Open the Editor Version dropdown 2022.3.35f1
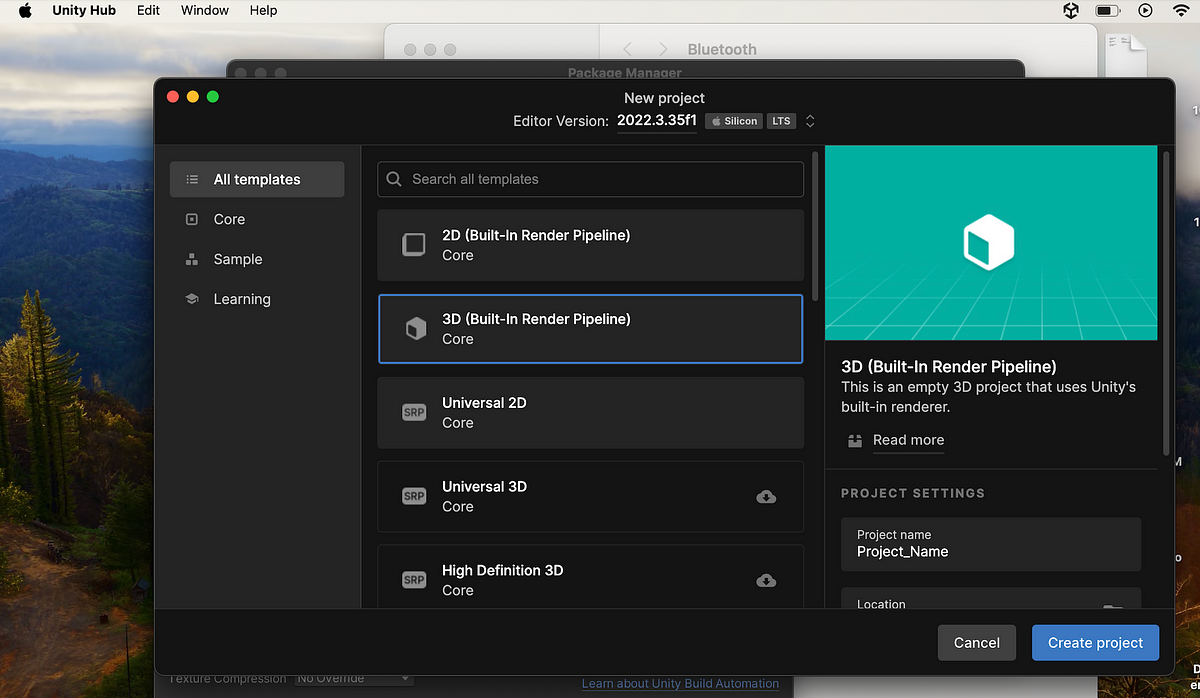Screen dimensions: 1200x698 [657, 121]
